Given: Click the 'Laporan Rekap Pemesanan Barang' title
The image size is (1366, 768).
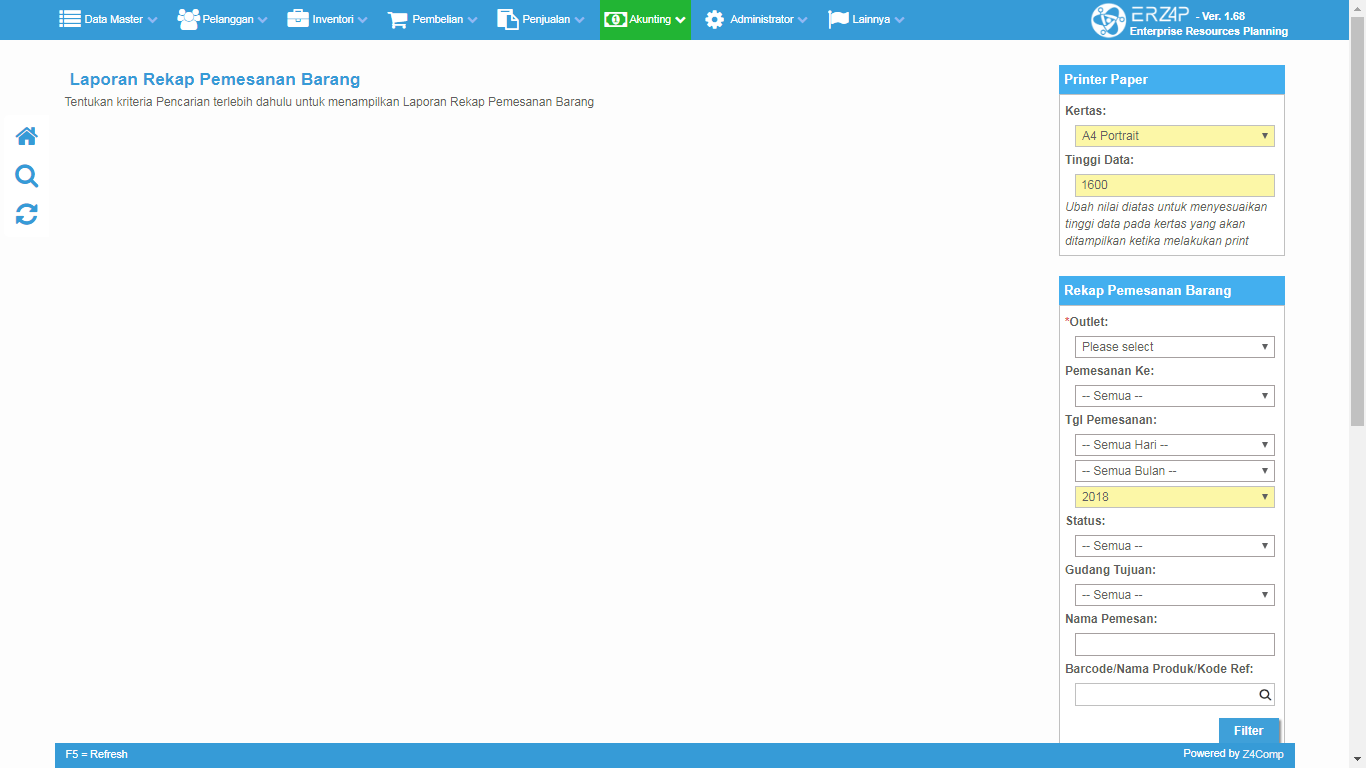Looking at the screenshot, I should click(215, 80).
